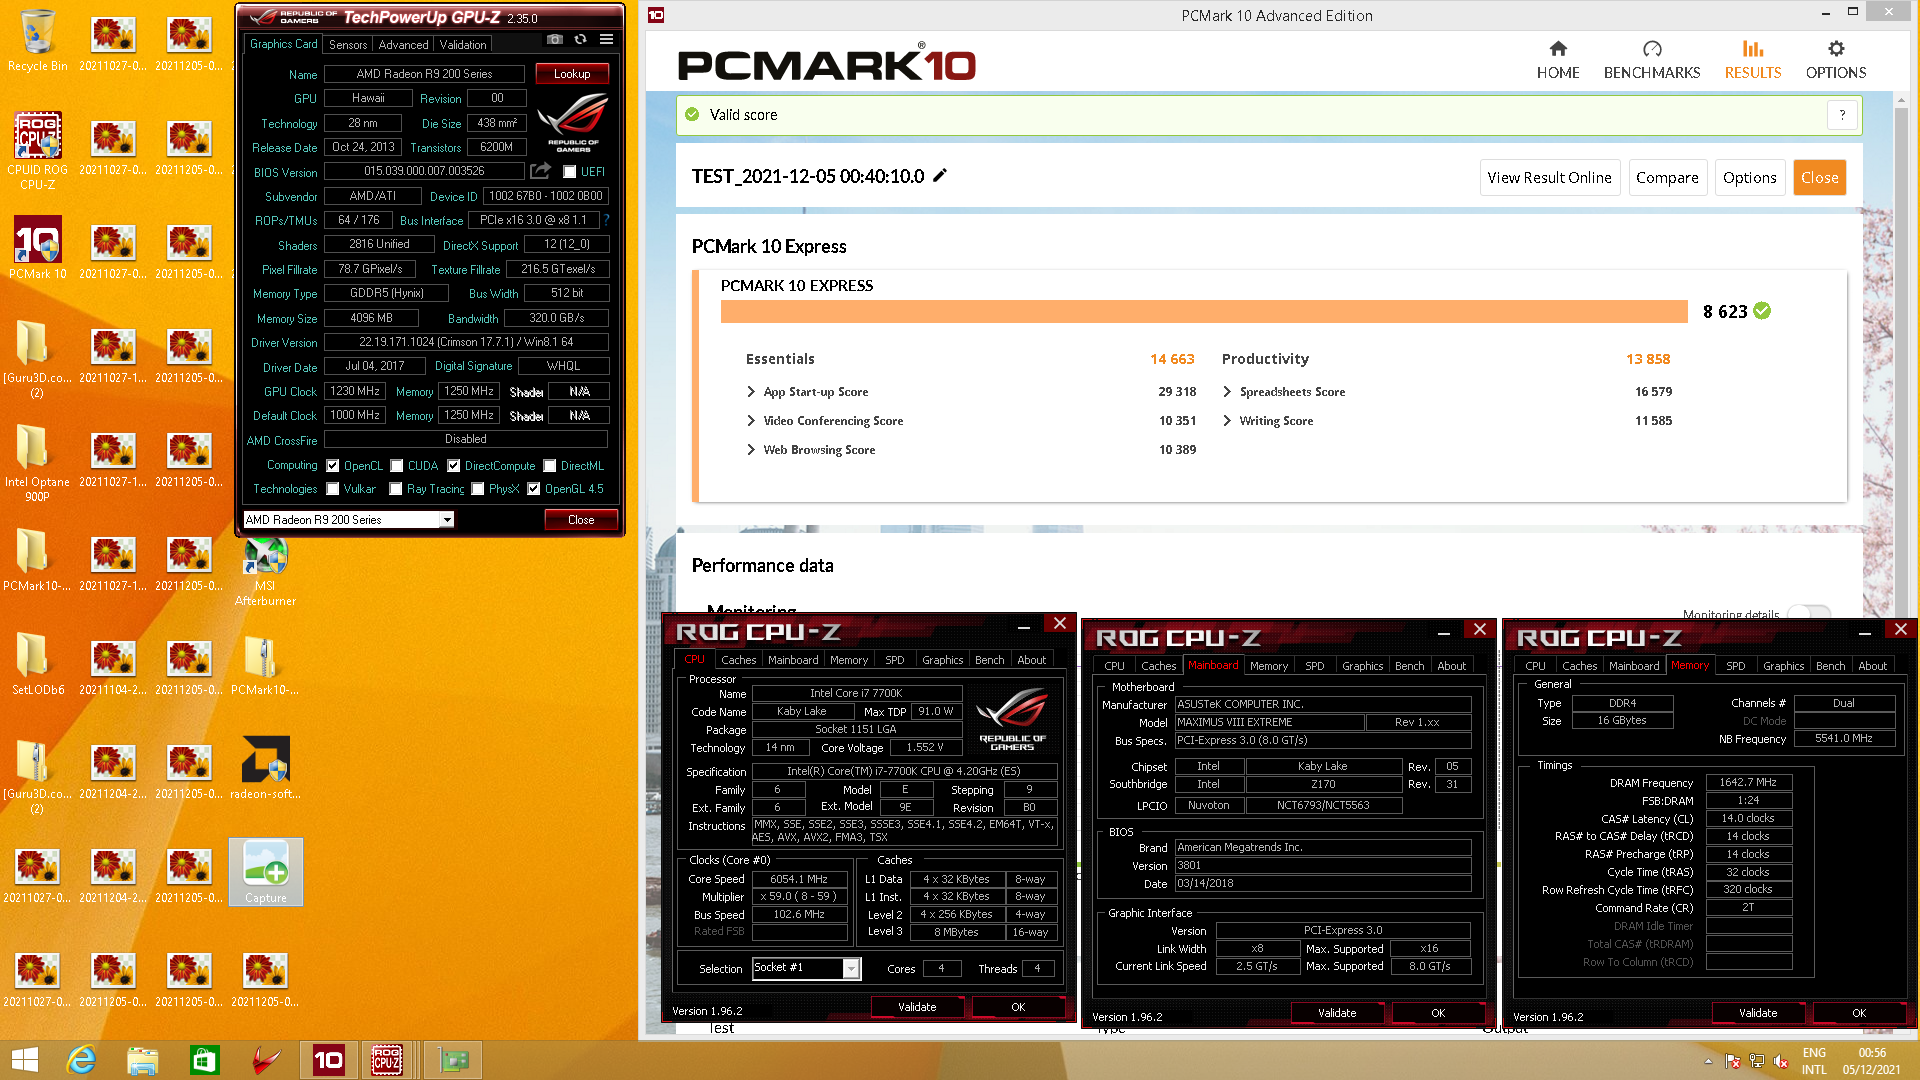Open PCMark 10 HOME icon
Screen dimensions: 1920x1080
[x=1558, y=49]
